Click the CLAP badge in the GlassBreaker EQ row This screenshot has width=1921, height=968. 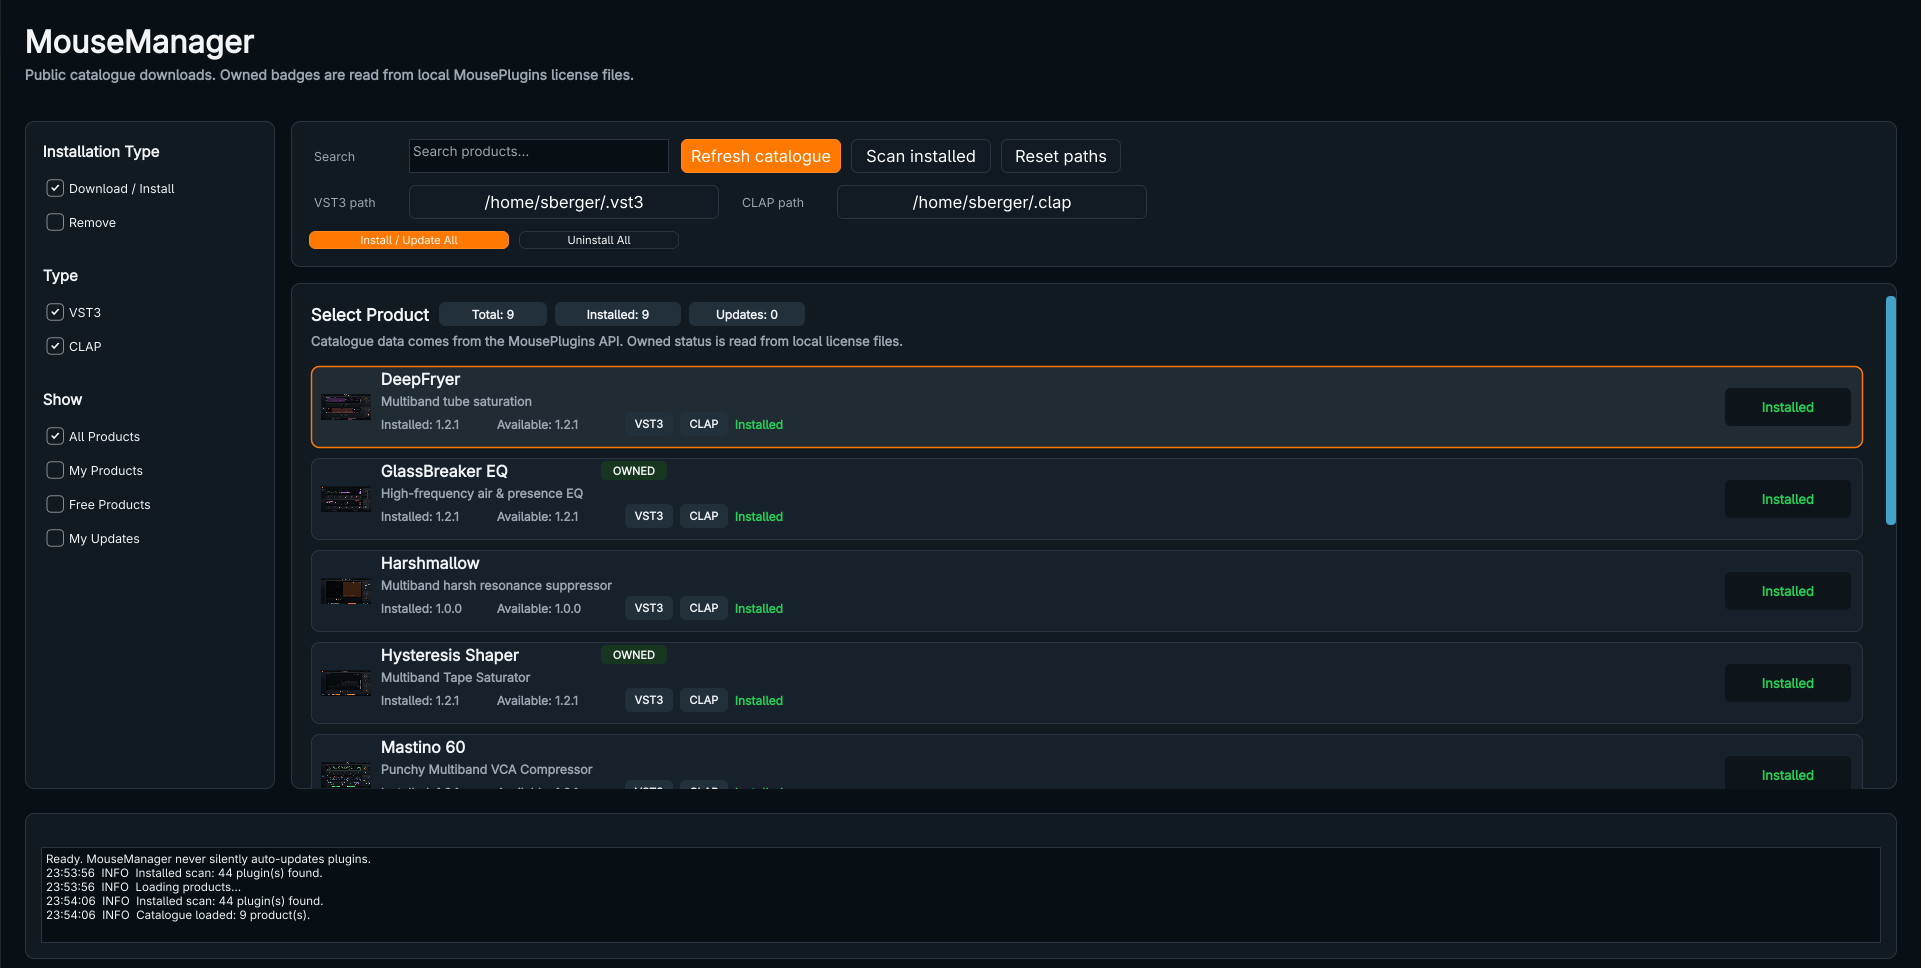704,516
